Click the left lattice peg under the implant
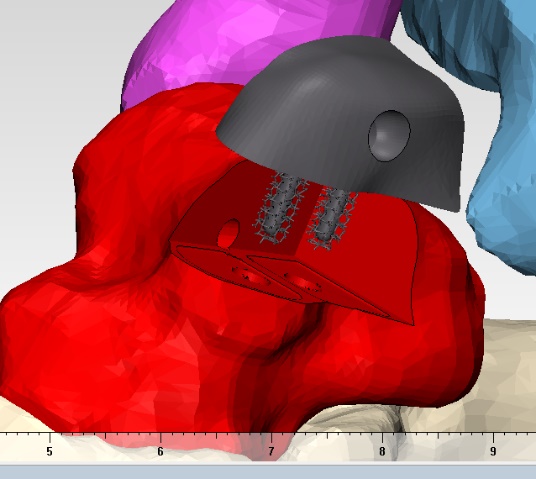This screenshot has width=536, height=479. click(280, 209)
